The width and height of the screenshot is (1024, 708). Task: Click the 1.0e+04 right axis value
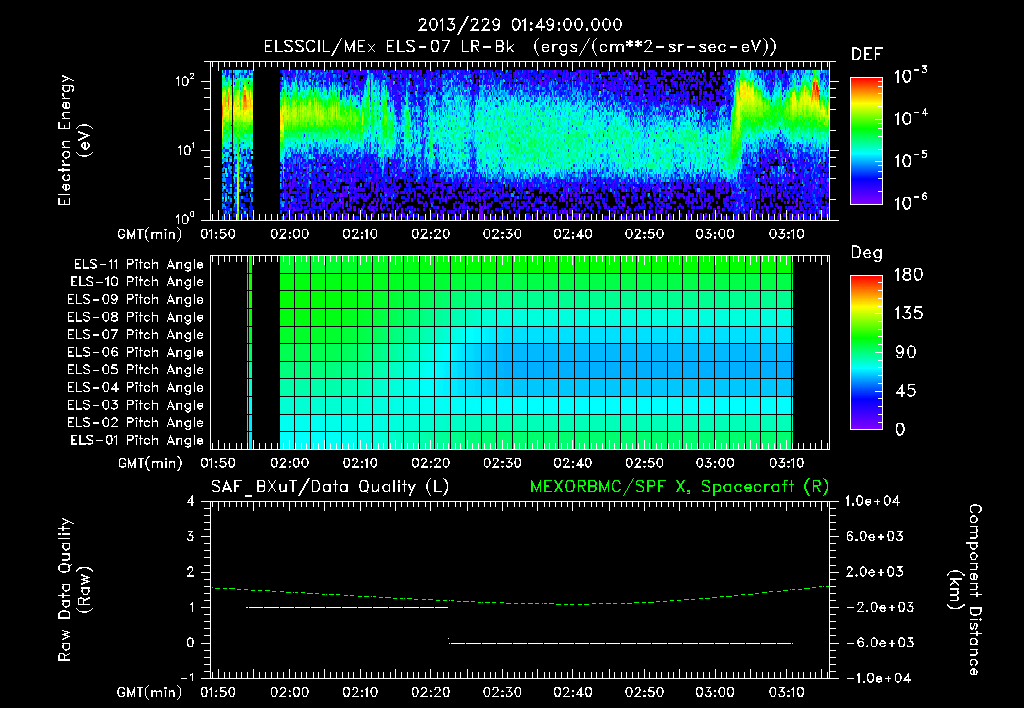[x=872, y=501]
